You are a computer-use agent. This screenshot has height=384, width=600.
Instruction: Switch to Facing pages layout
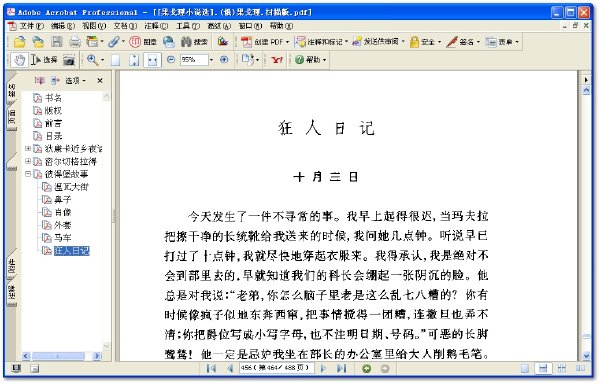pos(580,368)
